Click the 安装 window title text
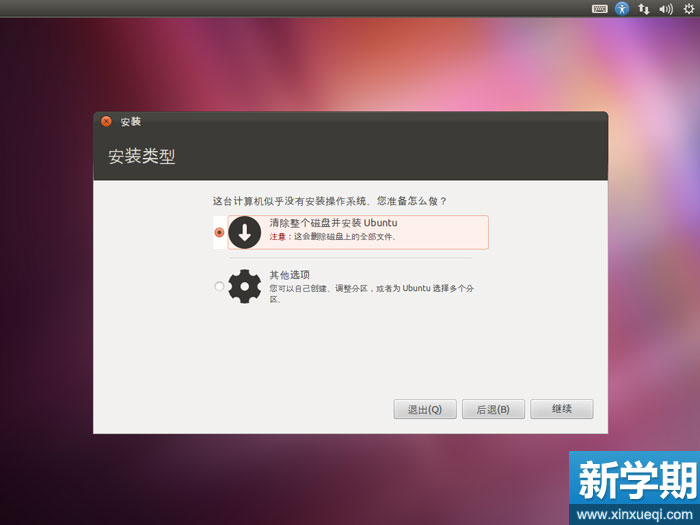Image resolution: width=700 pixels, height=525 pixels. (130, 121)
